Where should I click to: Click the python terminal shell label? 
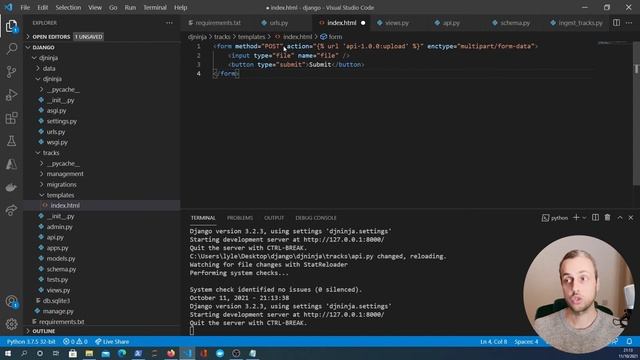click(x=555, y=218)
